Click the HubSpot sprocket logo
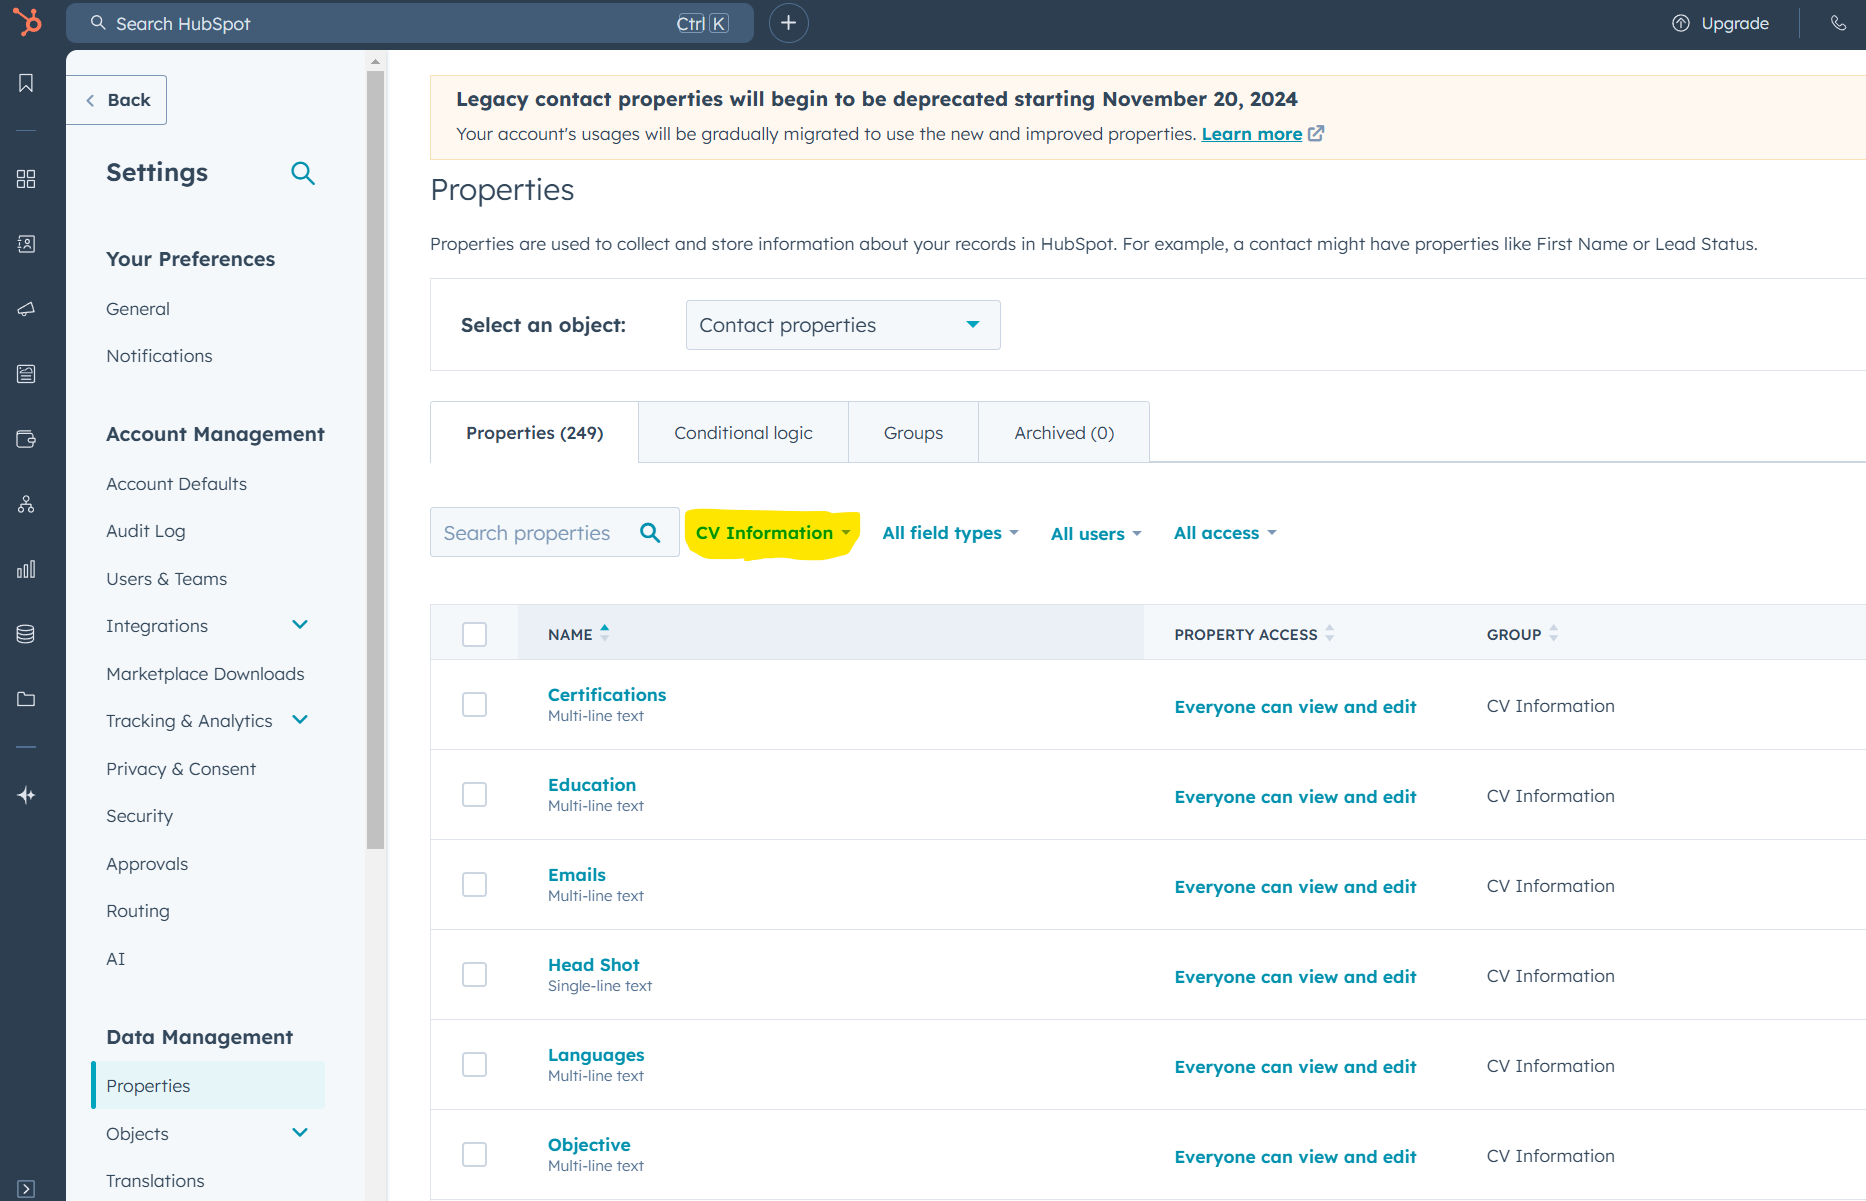1866x1201 pixels. pyautogui.click(x=27, y=22)
